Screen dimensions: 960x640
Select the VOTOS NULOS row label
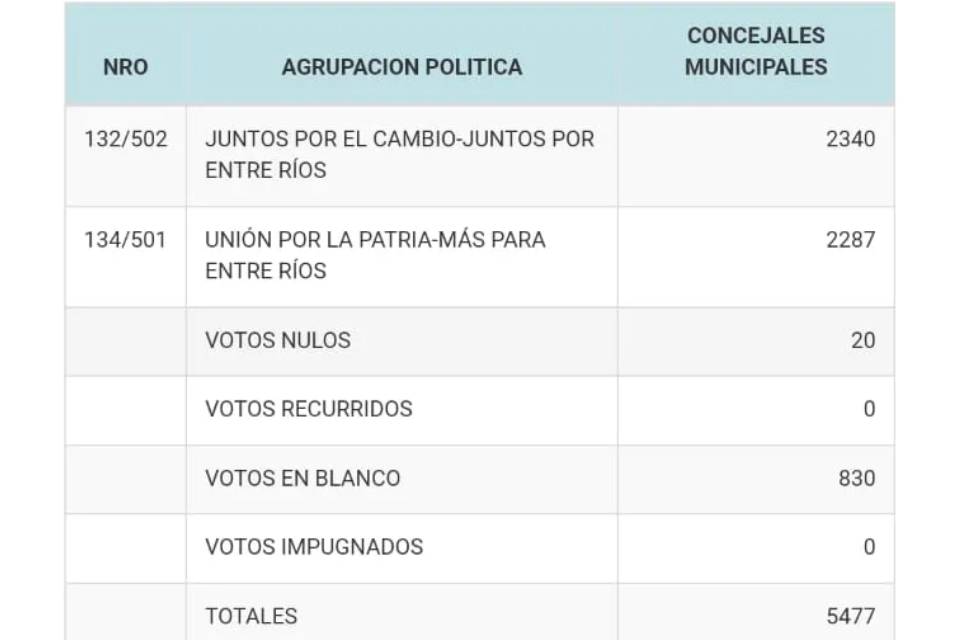pyautogui.click(x=278, y=340)
